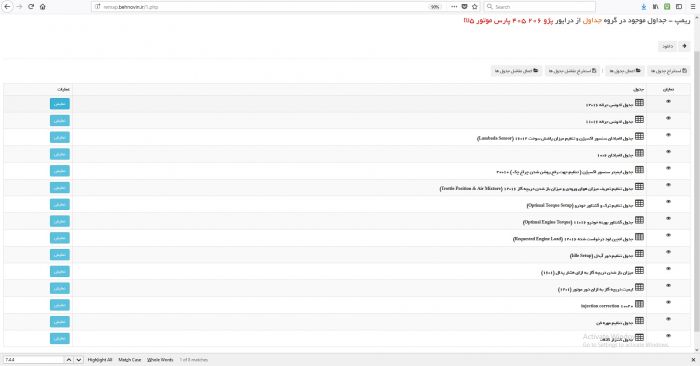The height and width of the screenshot is (366, 700).
Task: Open the library icon in the browser toolbar
Action: point(655,7)
